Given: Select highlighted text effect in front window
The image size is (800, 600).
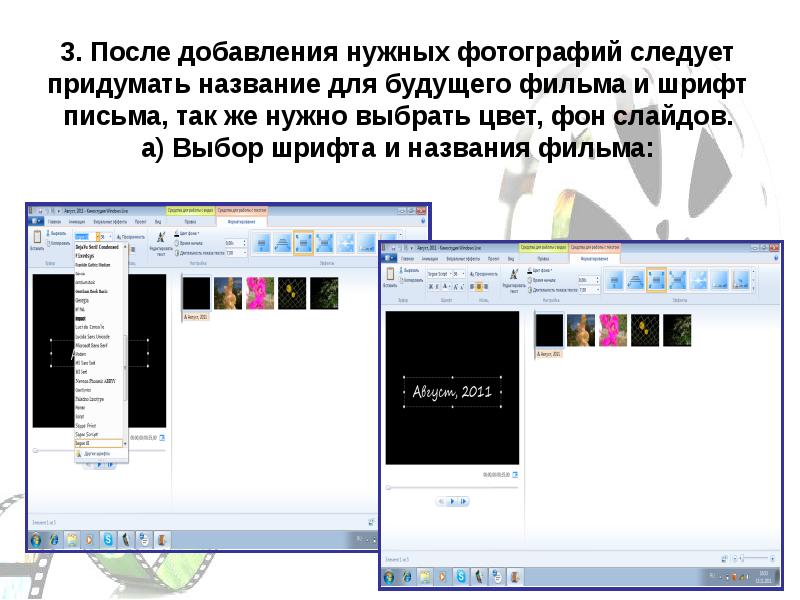Looking at the screenshot, I should click(x=656, y=280).
